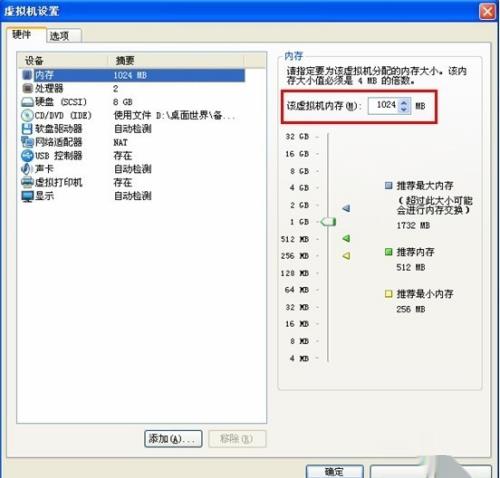The image size is (500, 478).
Task: Decrease memory with the spinner down arrow
Action: coord(404,110)
